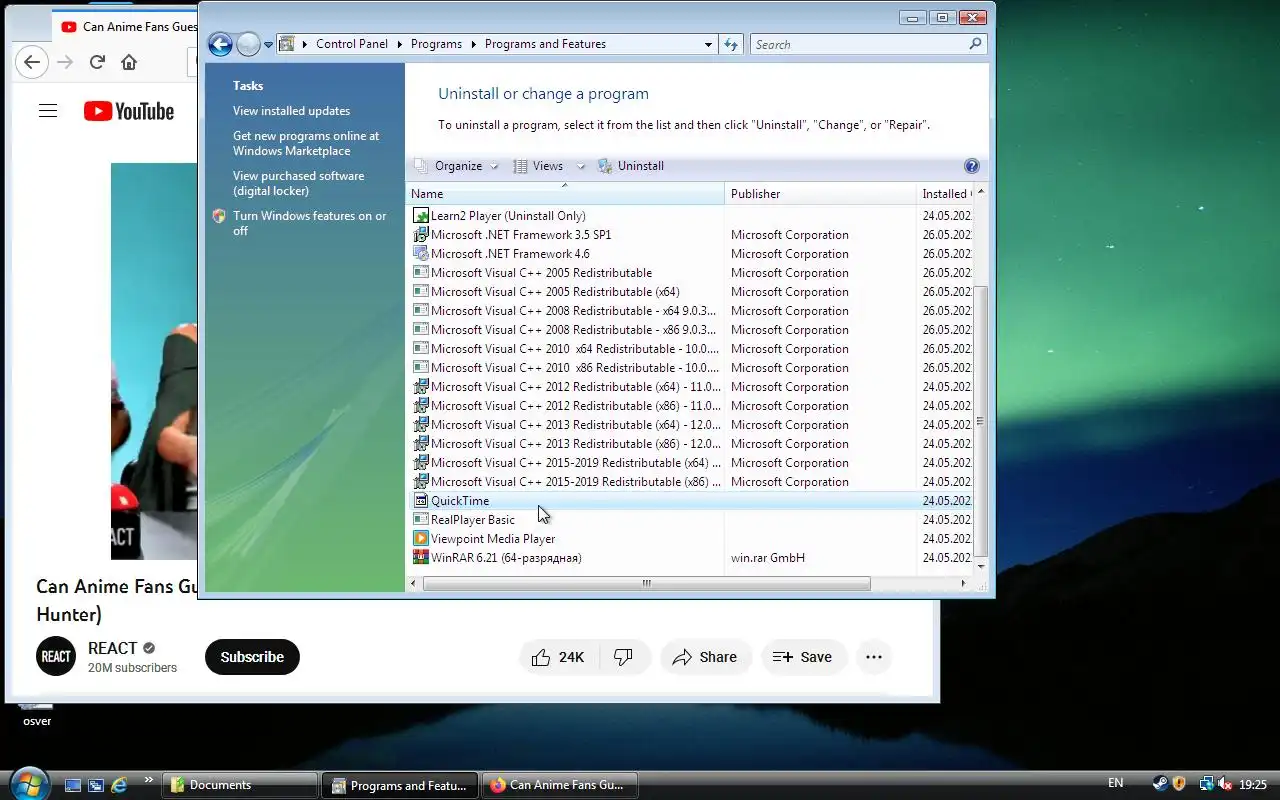The height and width of the screenshot is (800, 1280).
Task: Expand the address bar history dropdown
Action: coord(708,45)
